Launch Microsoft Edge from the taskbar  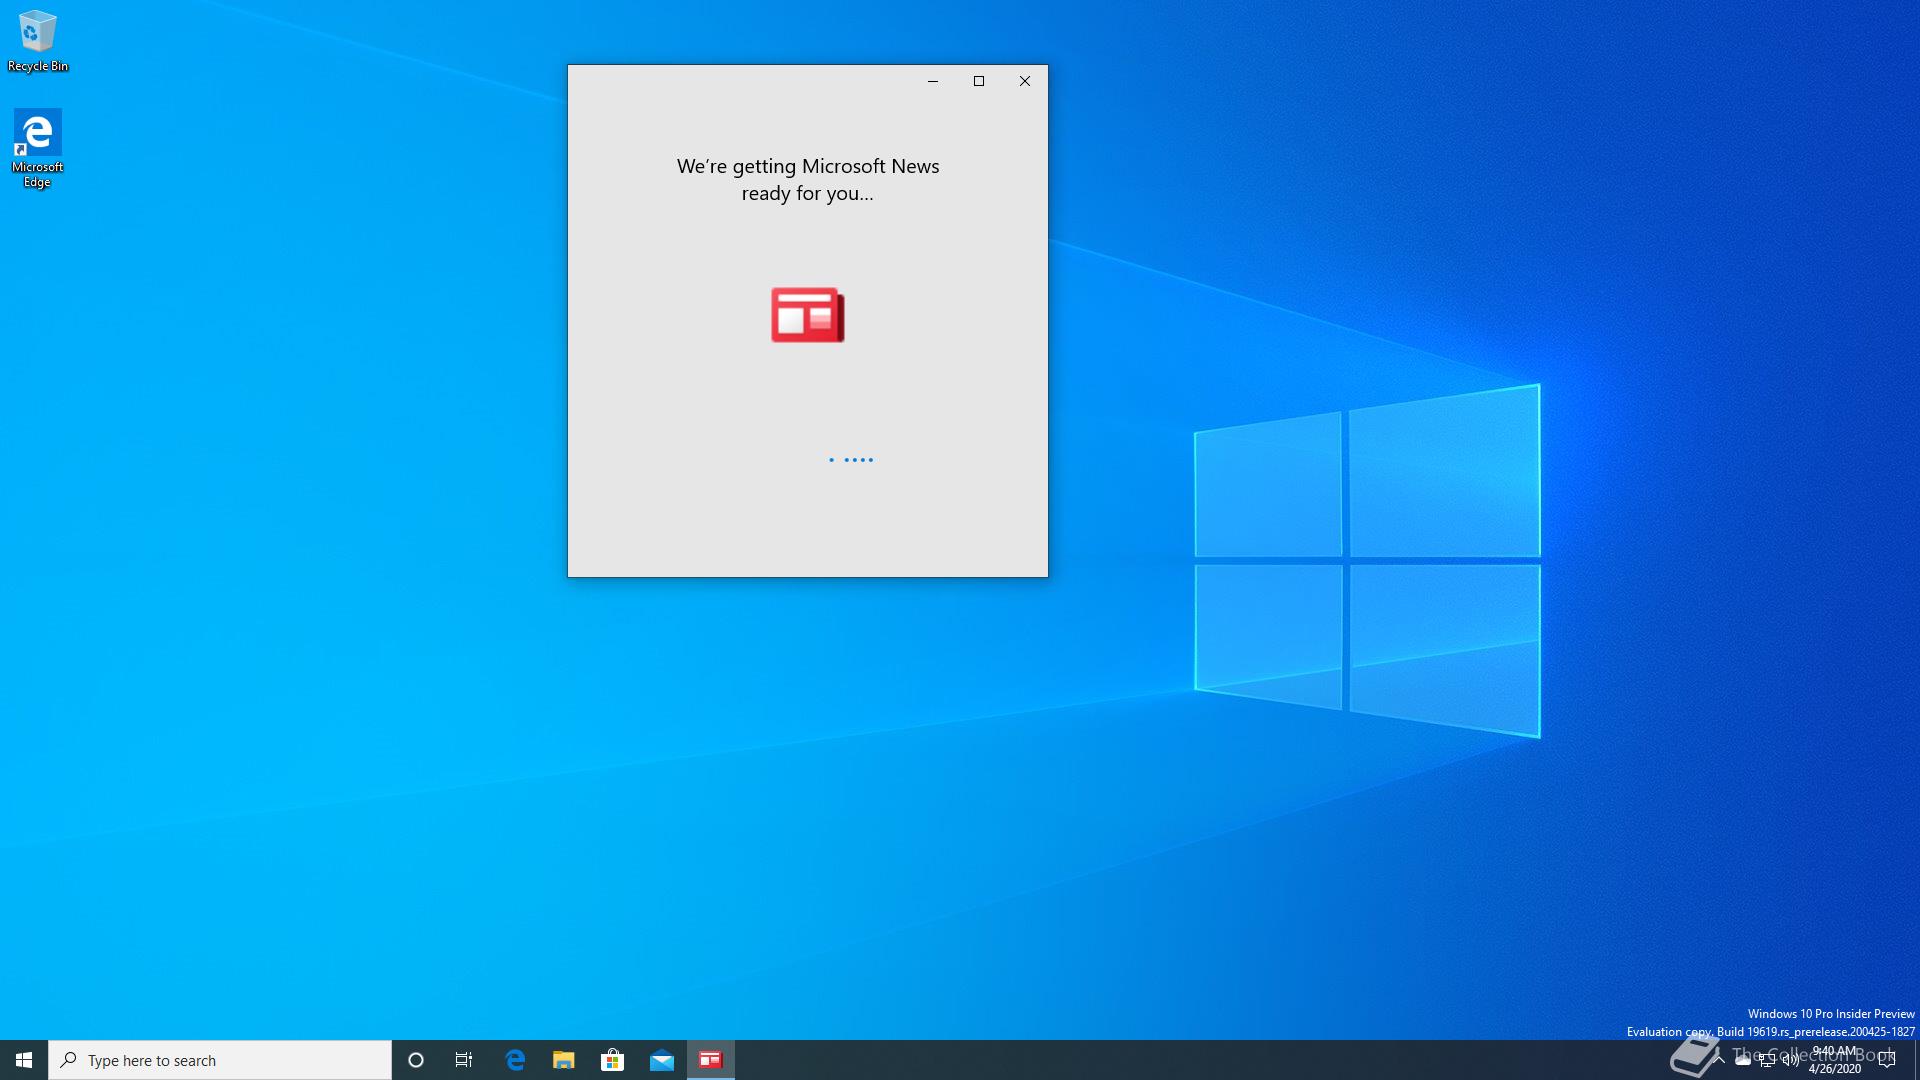(515, 1060)
